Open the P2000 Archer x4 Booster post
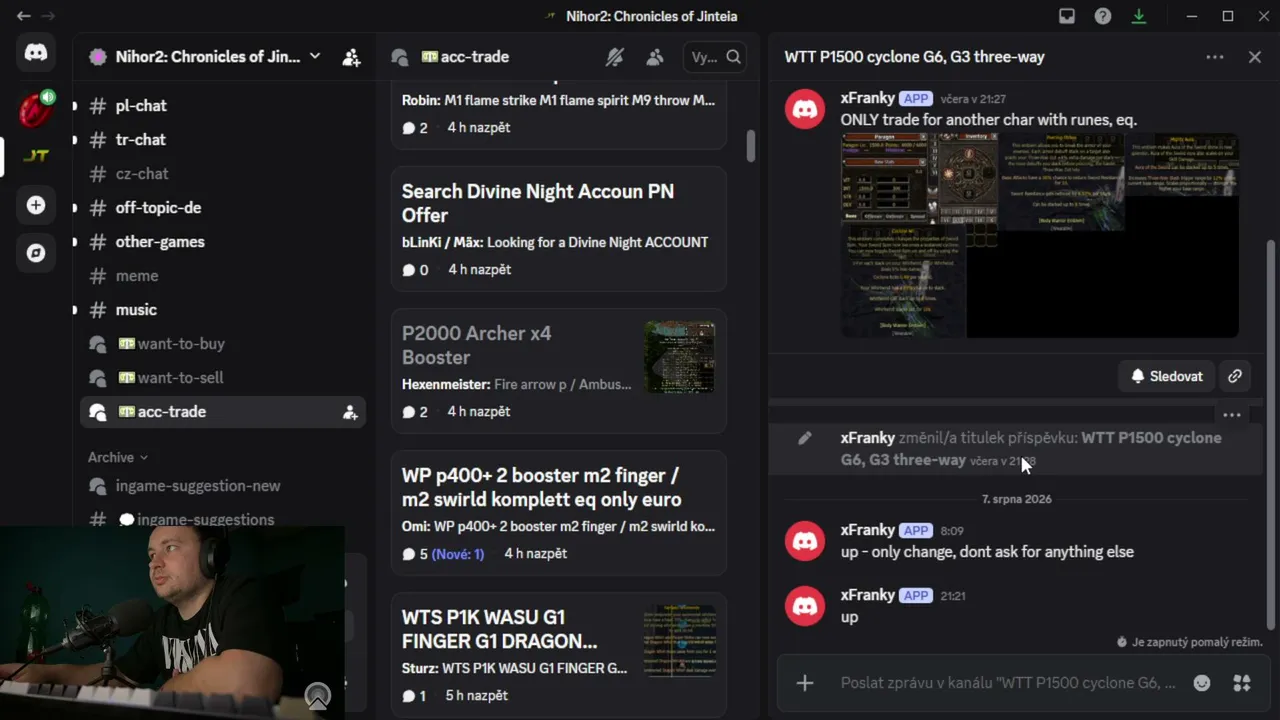Viewport: 1280px width, 720px height. [558, 370]
